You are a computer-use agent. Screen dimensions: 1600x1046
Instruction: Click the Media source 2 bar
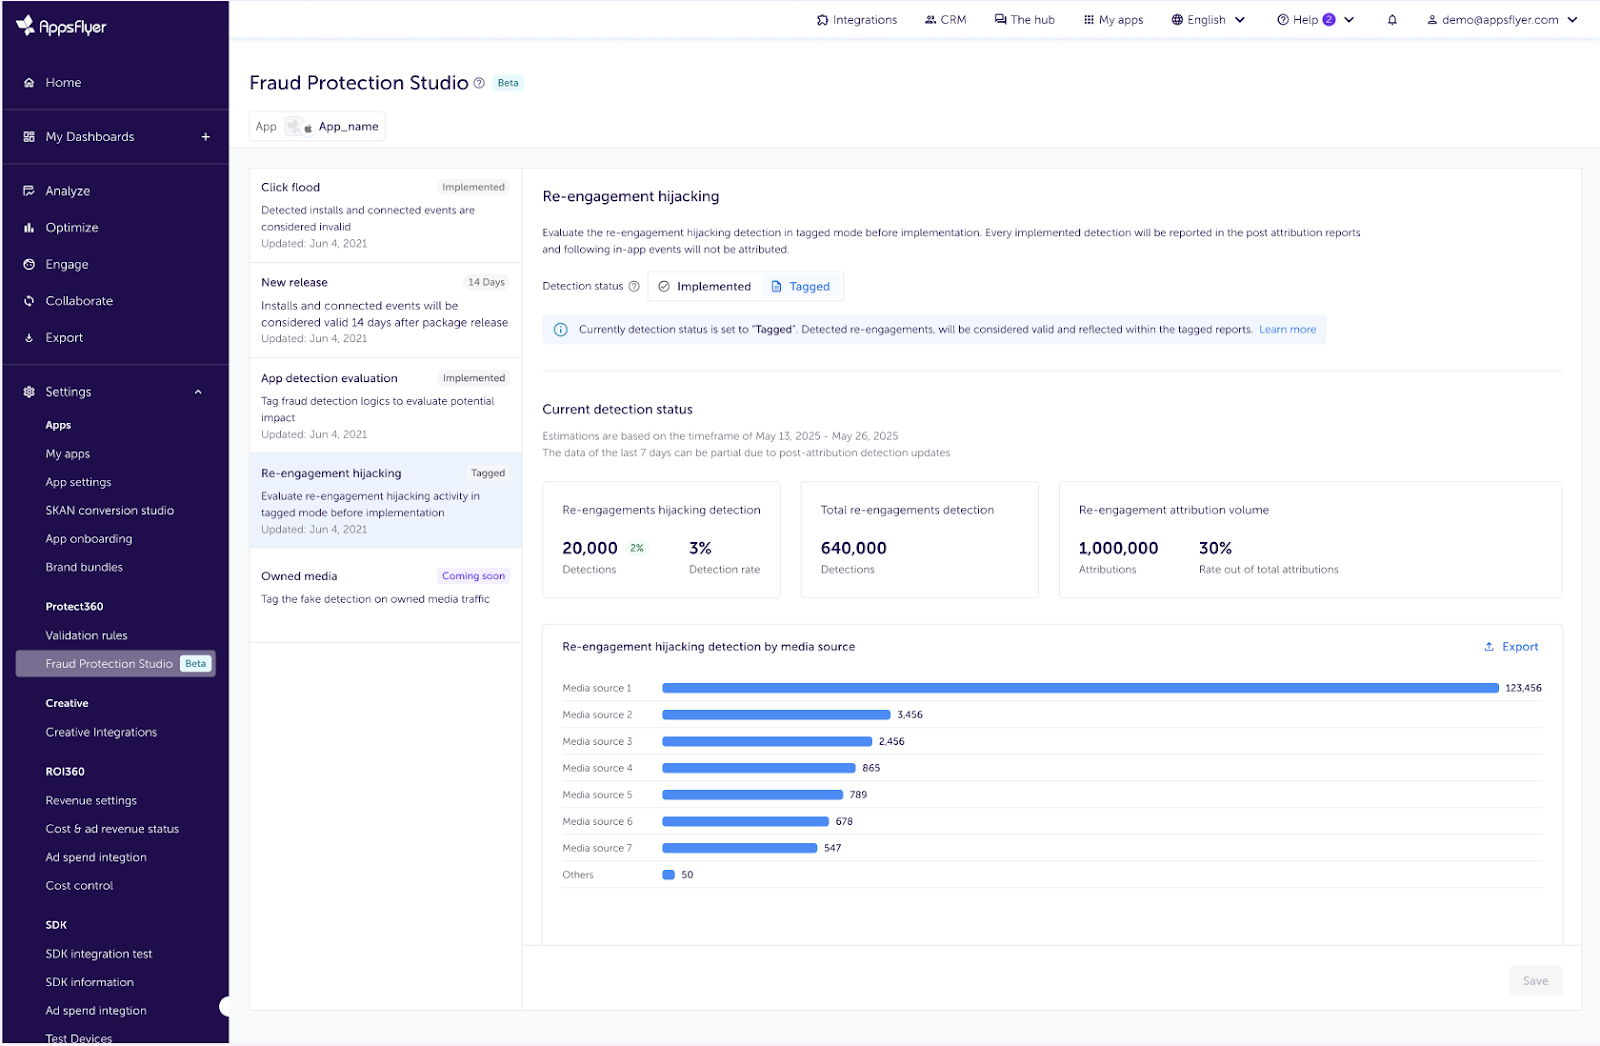tap(776, 715)
